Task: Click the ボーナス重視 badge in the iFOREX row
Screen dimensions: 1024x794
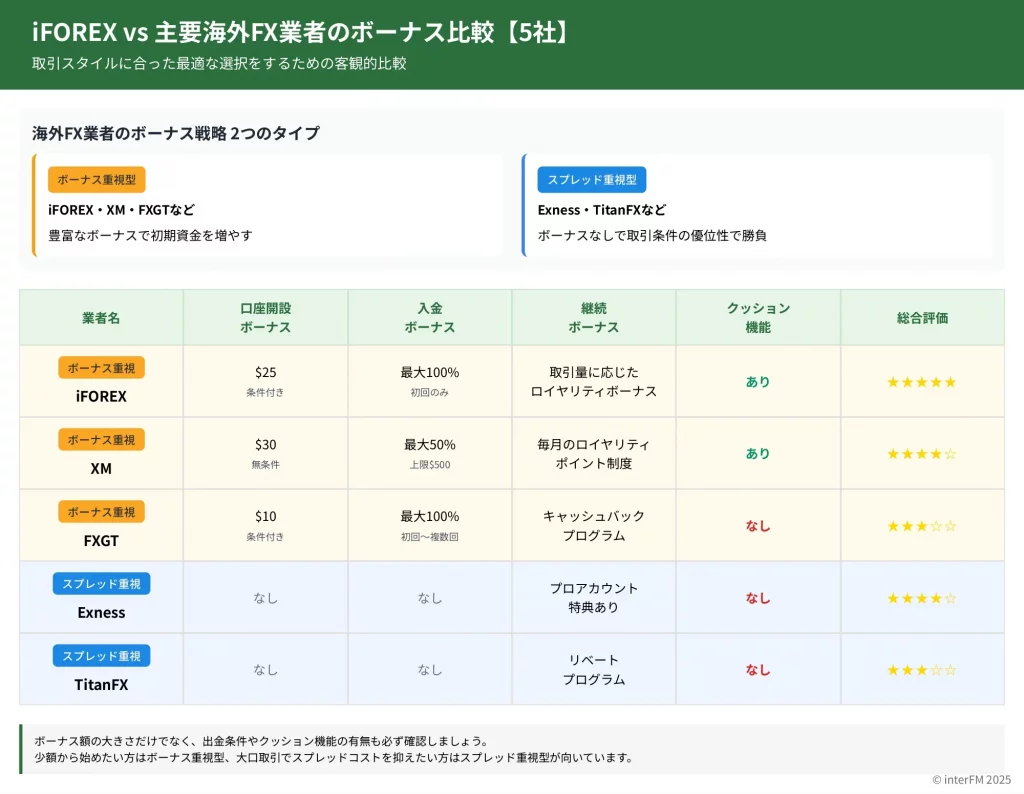Action: pyautogui.click(x=101, y=368)
